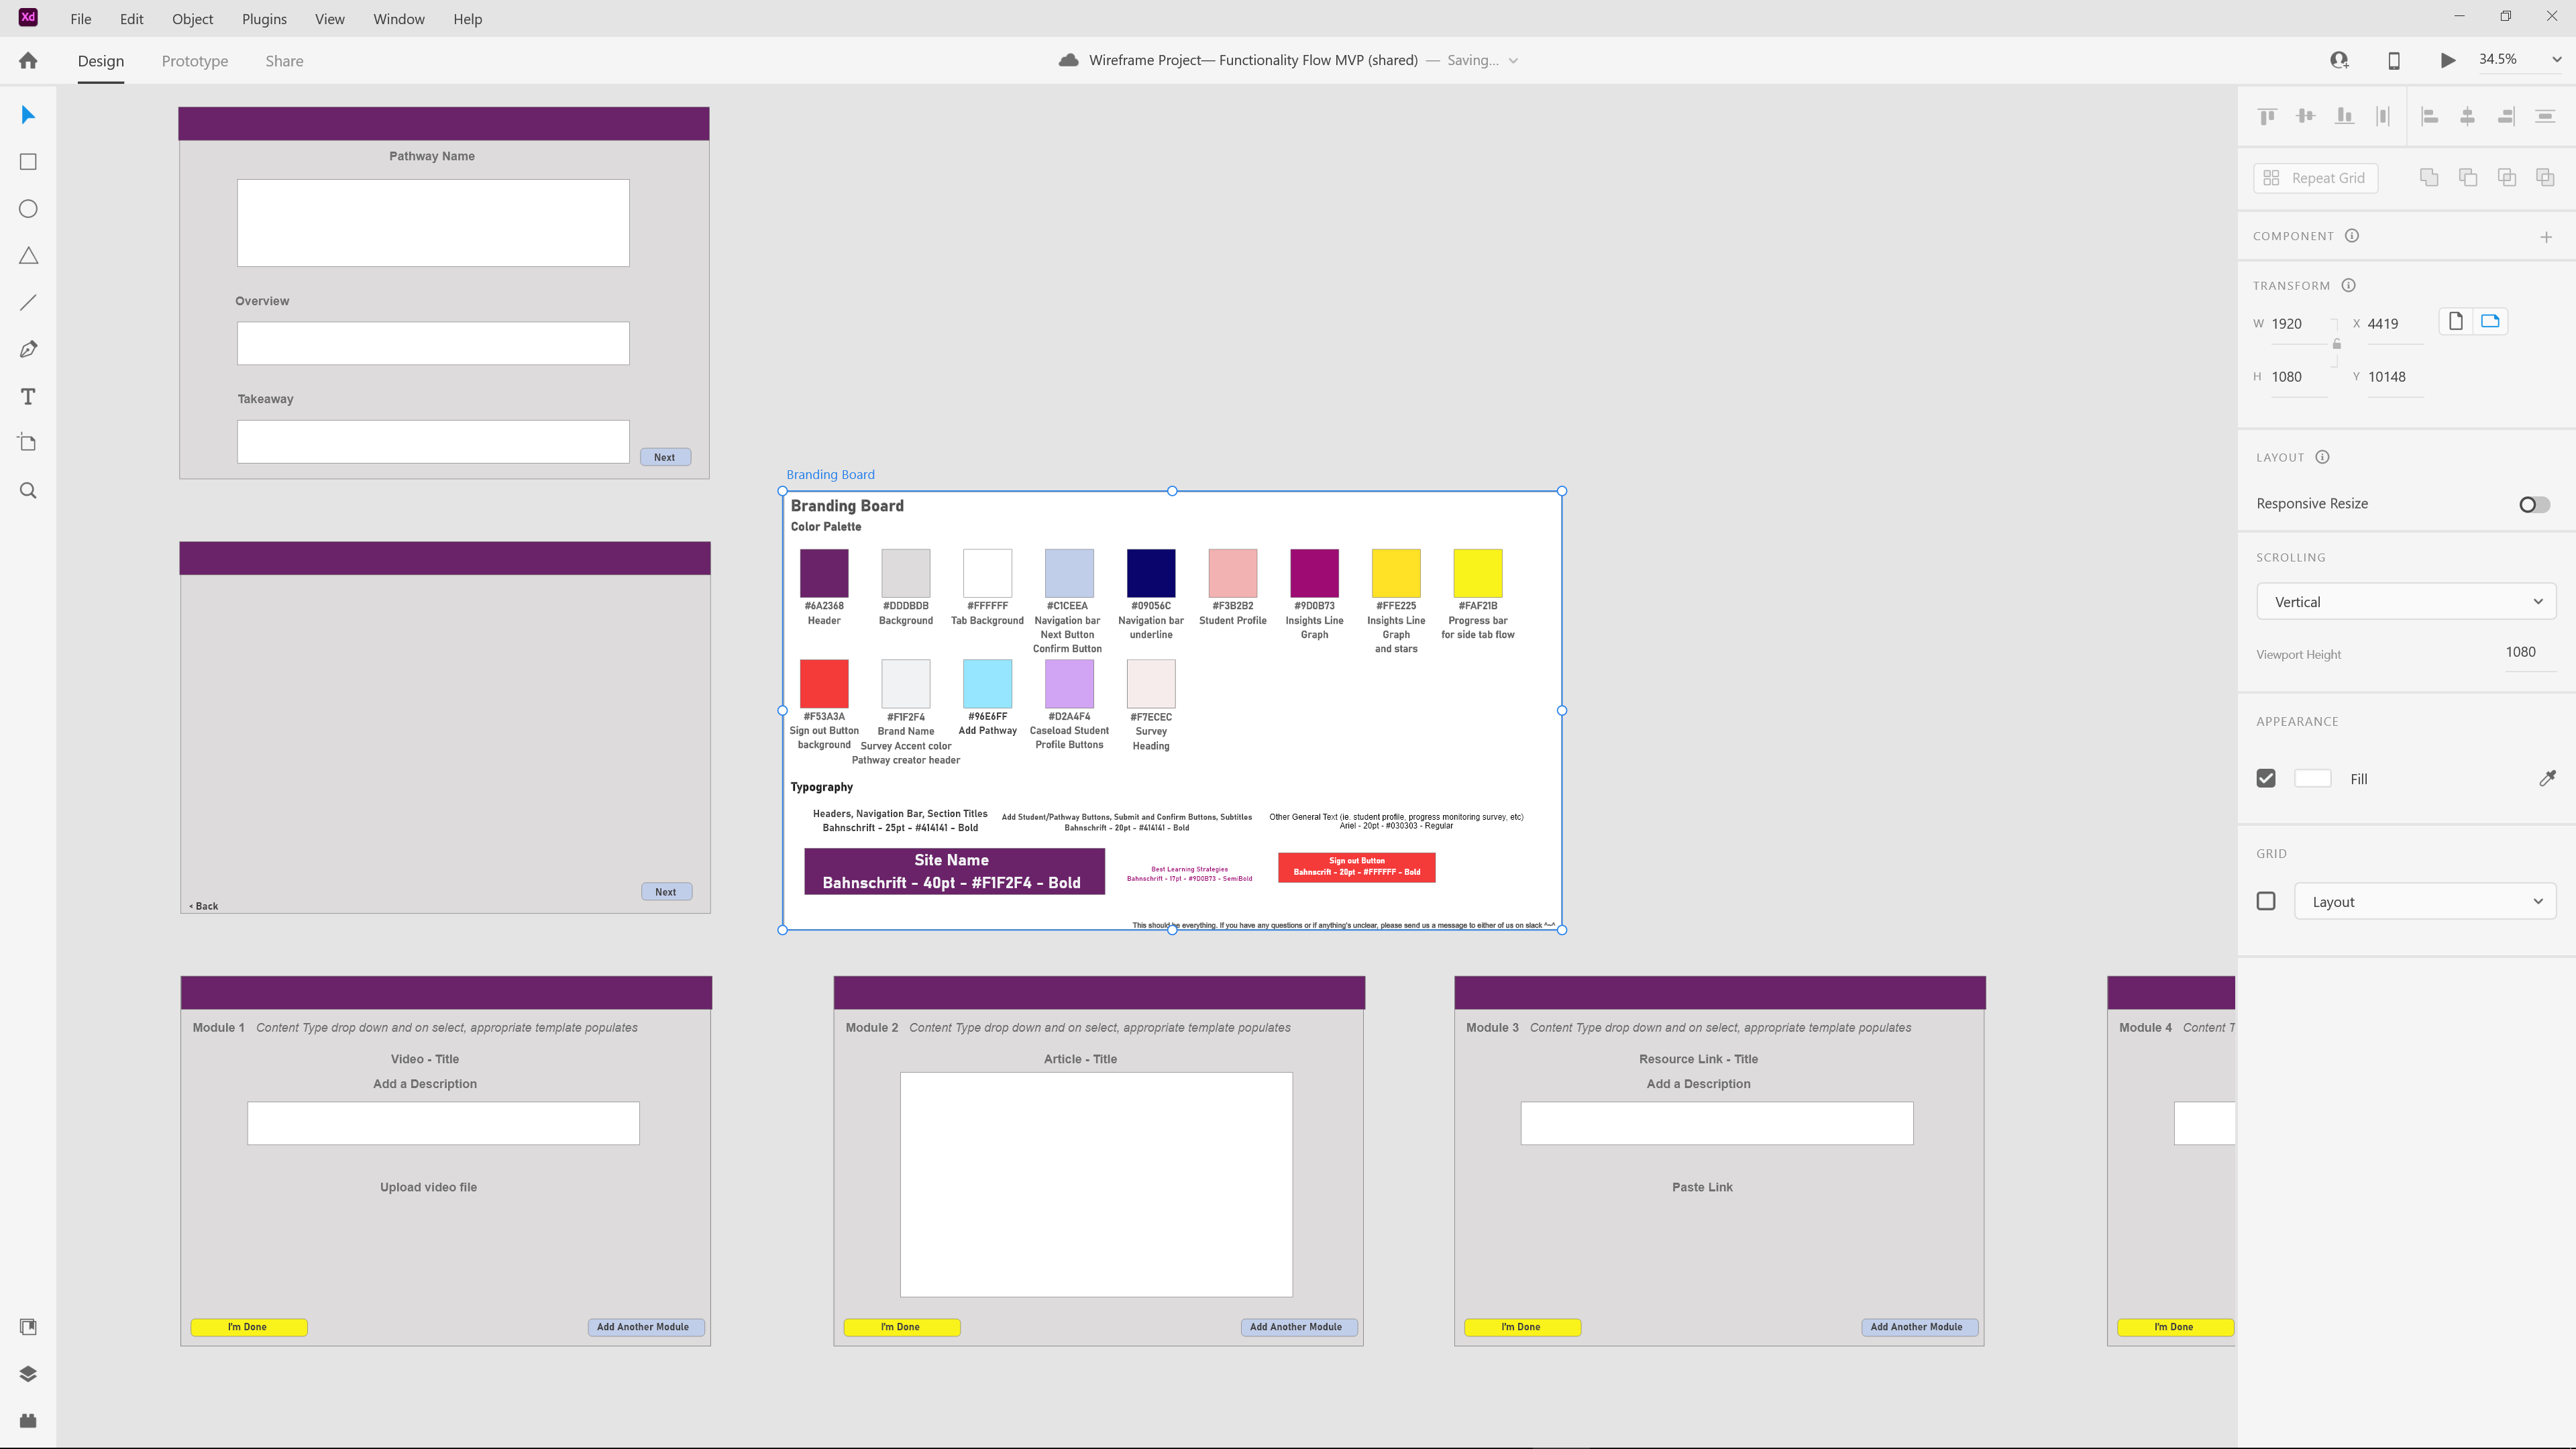The image size is (2576, 1449).
Task: Enable the Grid Layout checkbox
Action: coord(2266,901)
